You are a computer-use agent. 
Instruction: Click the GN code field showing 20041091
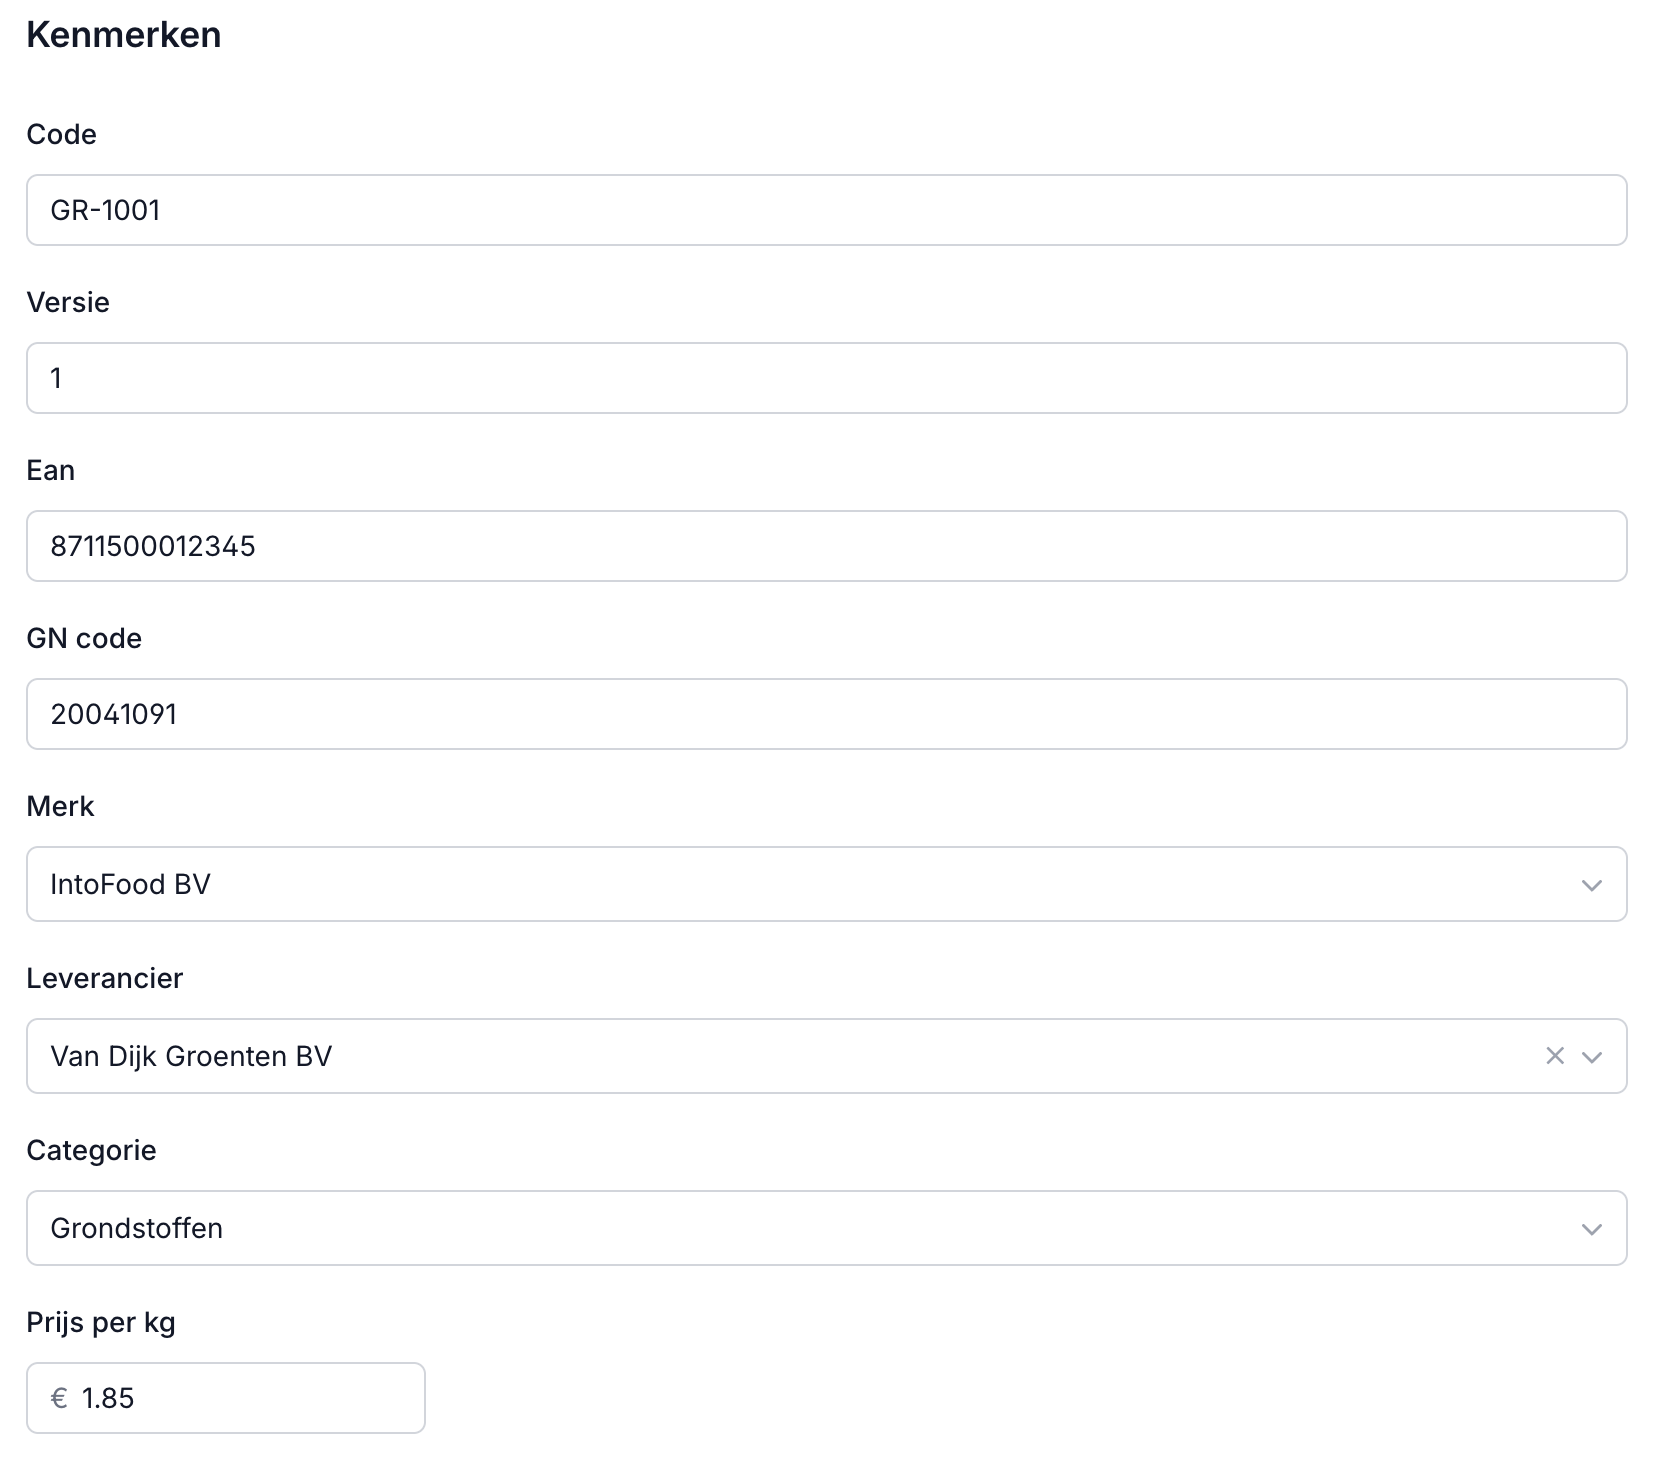click(826, 714)
